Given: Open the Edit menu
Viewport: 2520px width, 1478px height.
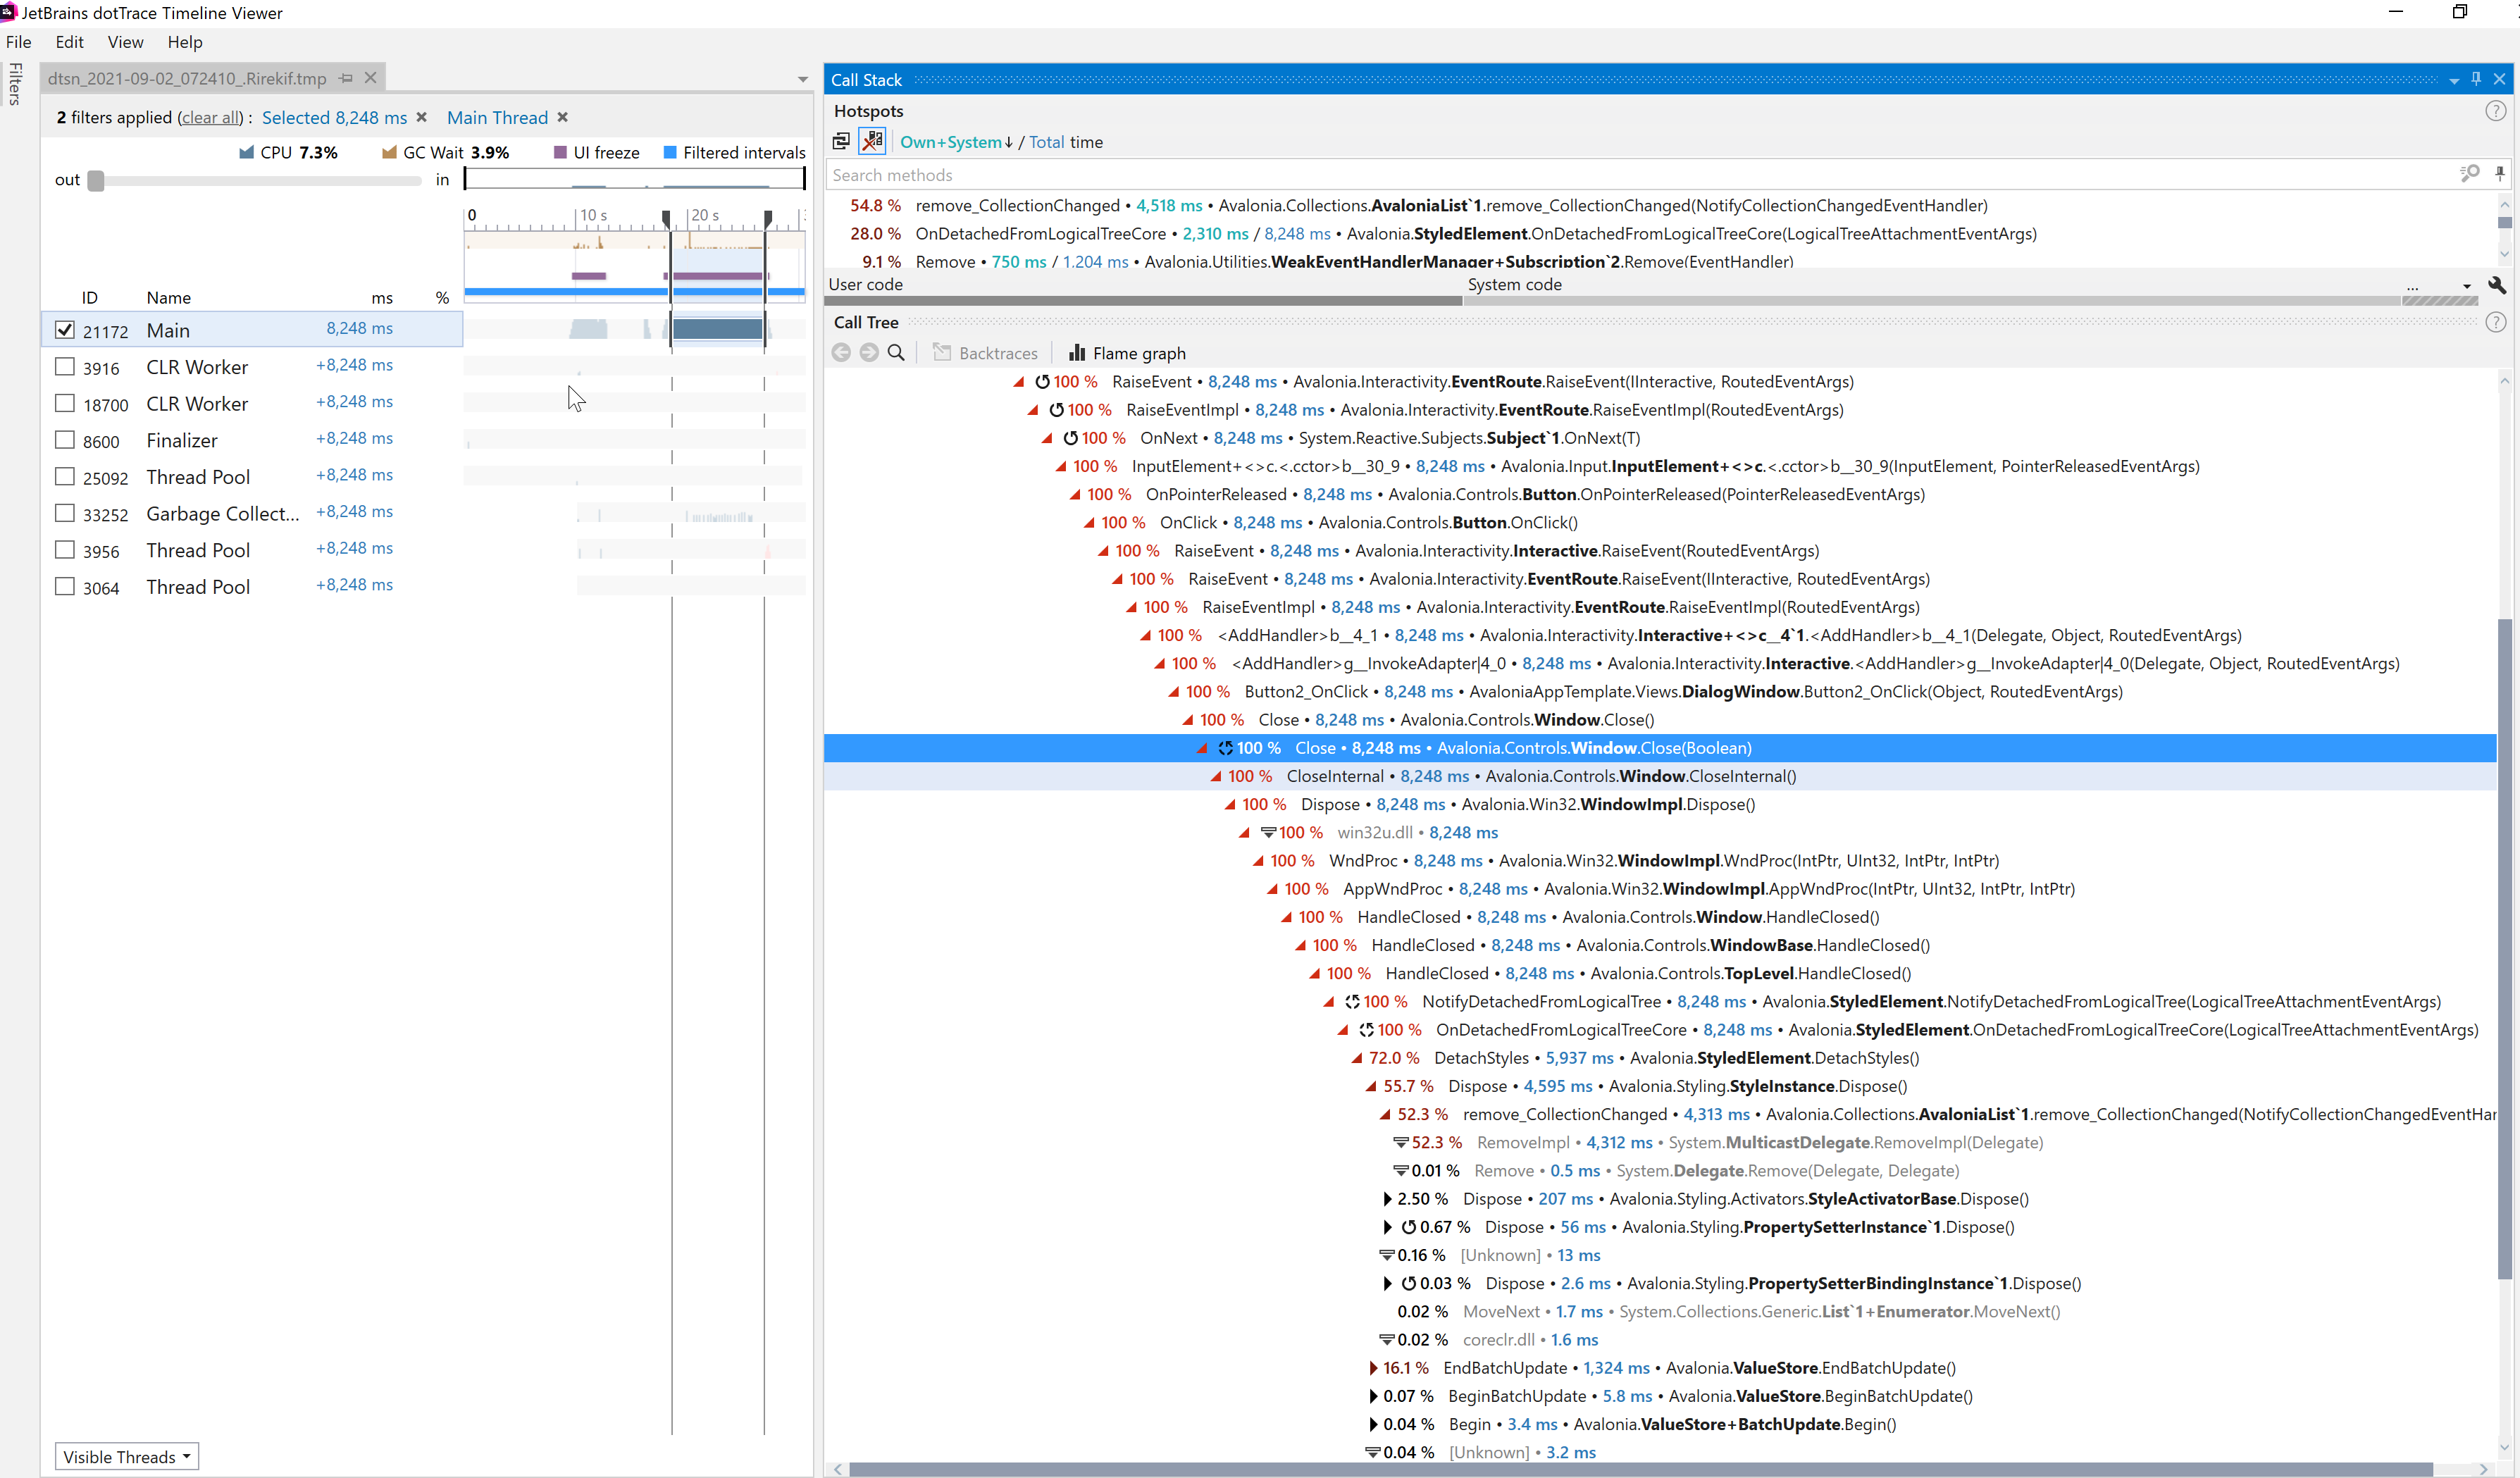Looking at the screenshot, I should tap(70, 42).
